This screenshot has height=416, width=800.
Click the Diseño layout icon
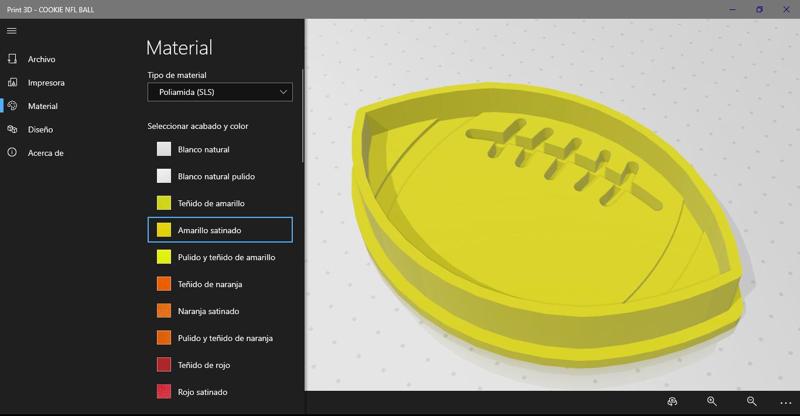click(x=12, y=129)
